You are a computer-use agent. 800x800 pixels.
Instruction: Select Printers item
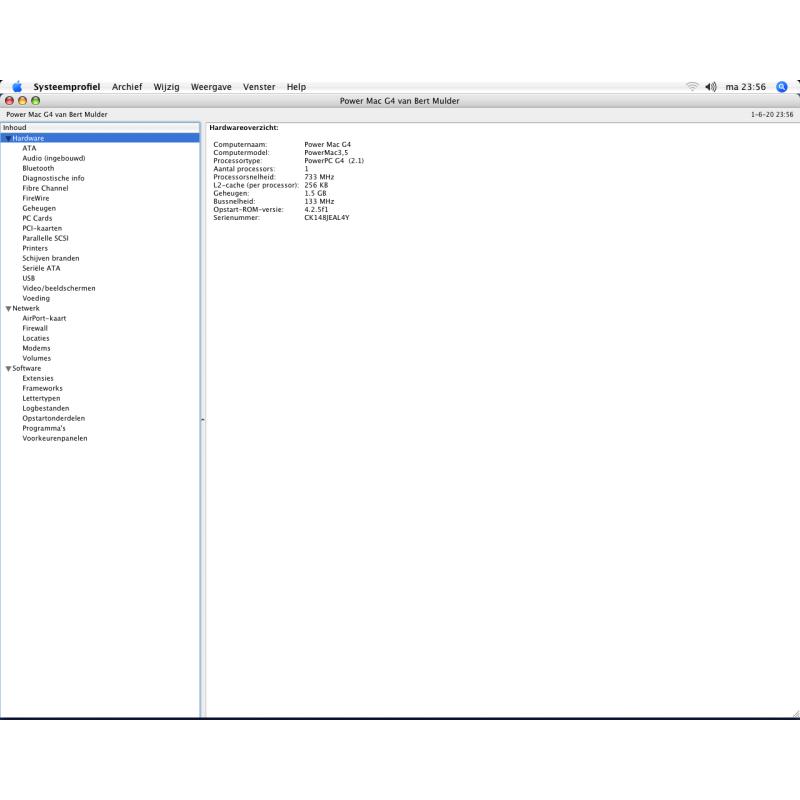coord(35,248)
